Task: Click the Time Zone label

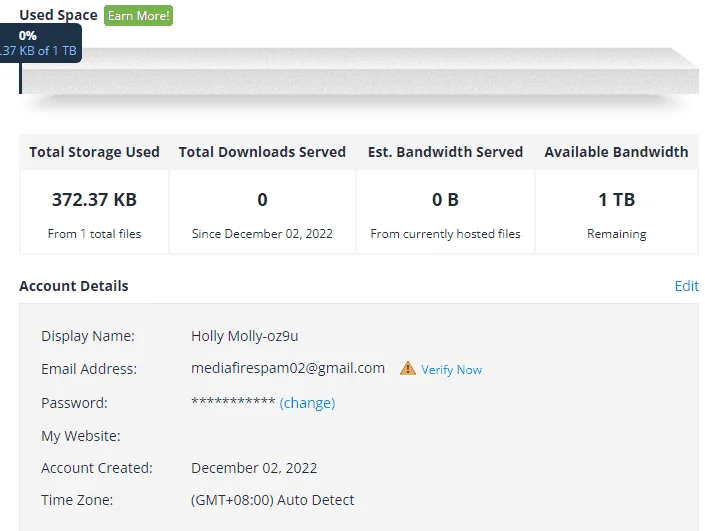Action: click(x=77, y=500)
